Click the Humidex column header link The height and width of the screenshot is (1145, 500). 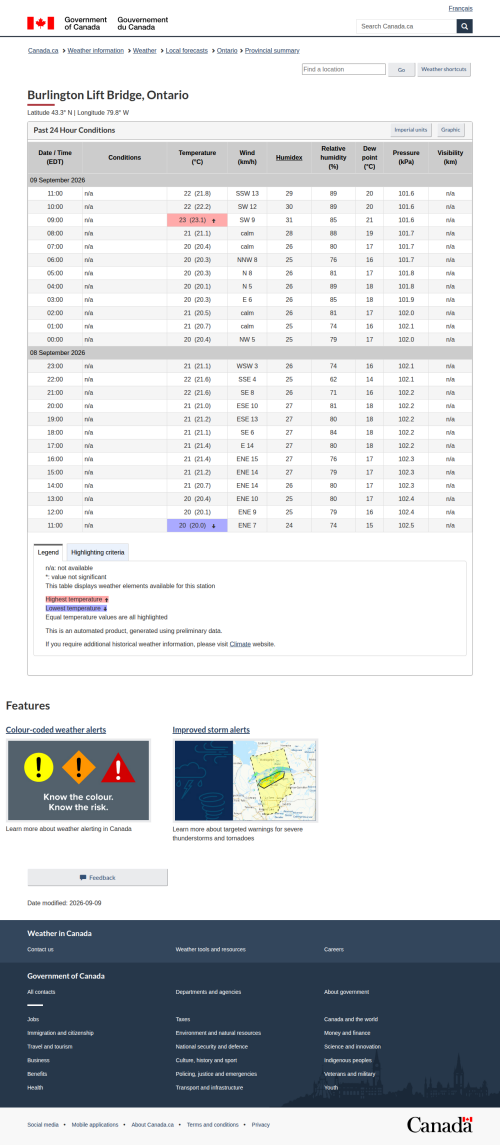click(289, 157)
